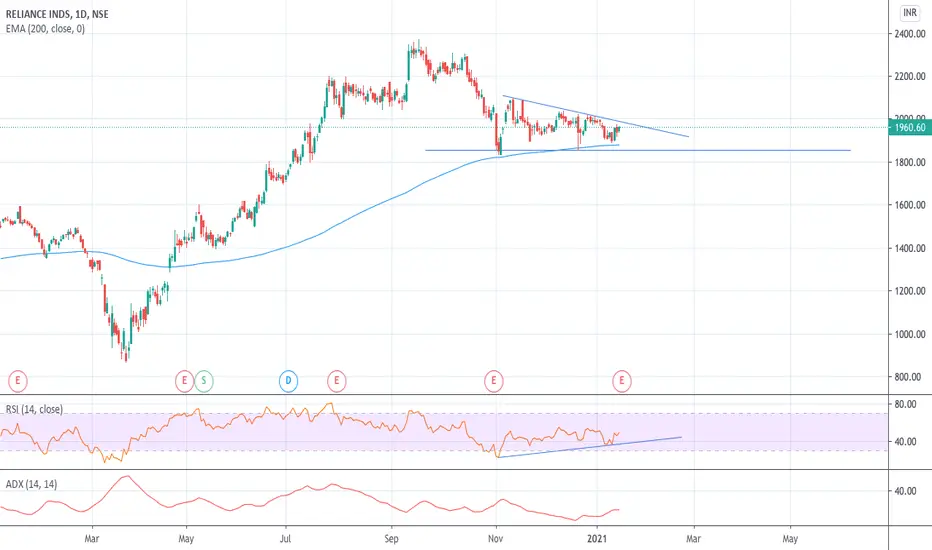The image size is (932, 550).
Task: Click the current price tag 1960.60
Action: tap(909, 127)
